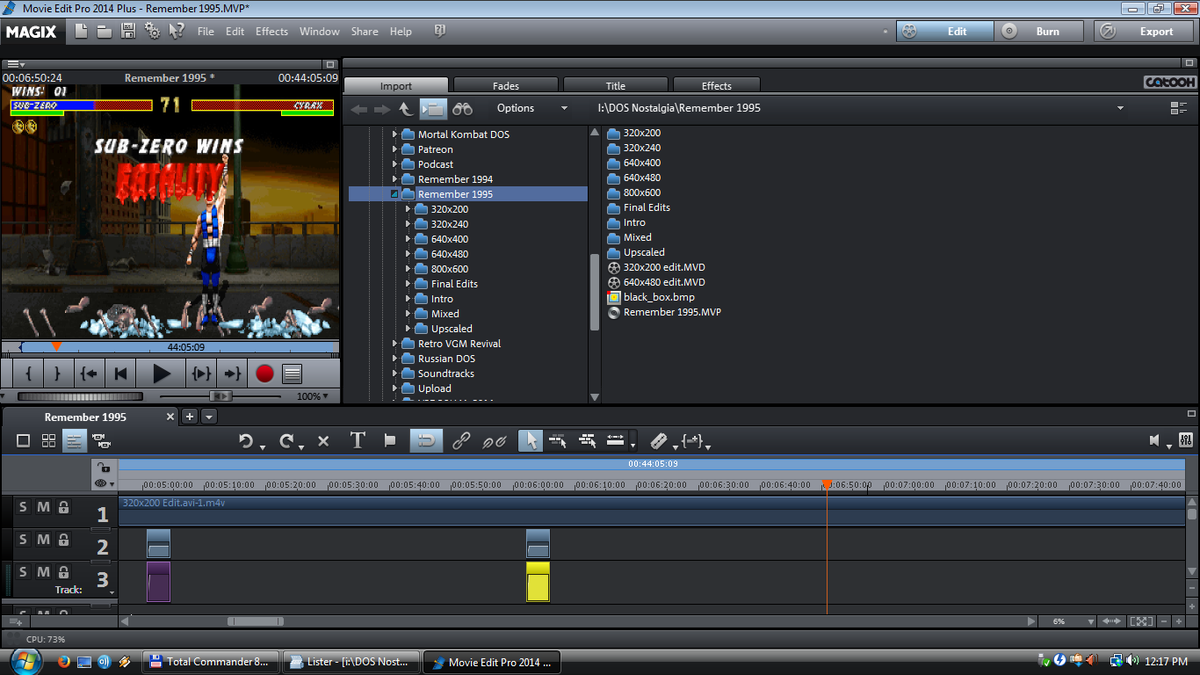
Task: Switch to Scene overview mode
Action: coord(48,440)
